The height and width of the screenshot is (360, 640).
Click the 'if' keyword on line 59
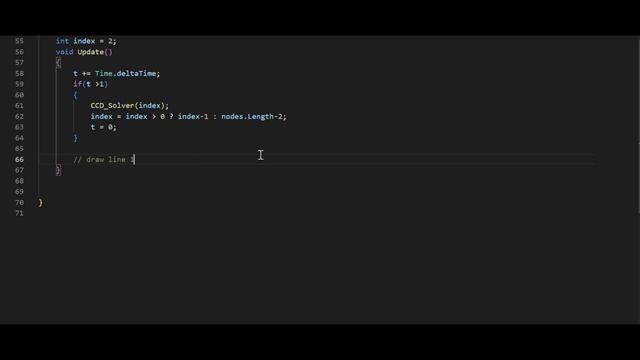78,84
